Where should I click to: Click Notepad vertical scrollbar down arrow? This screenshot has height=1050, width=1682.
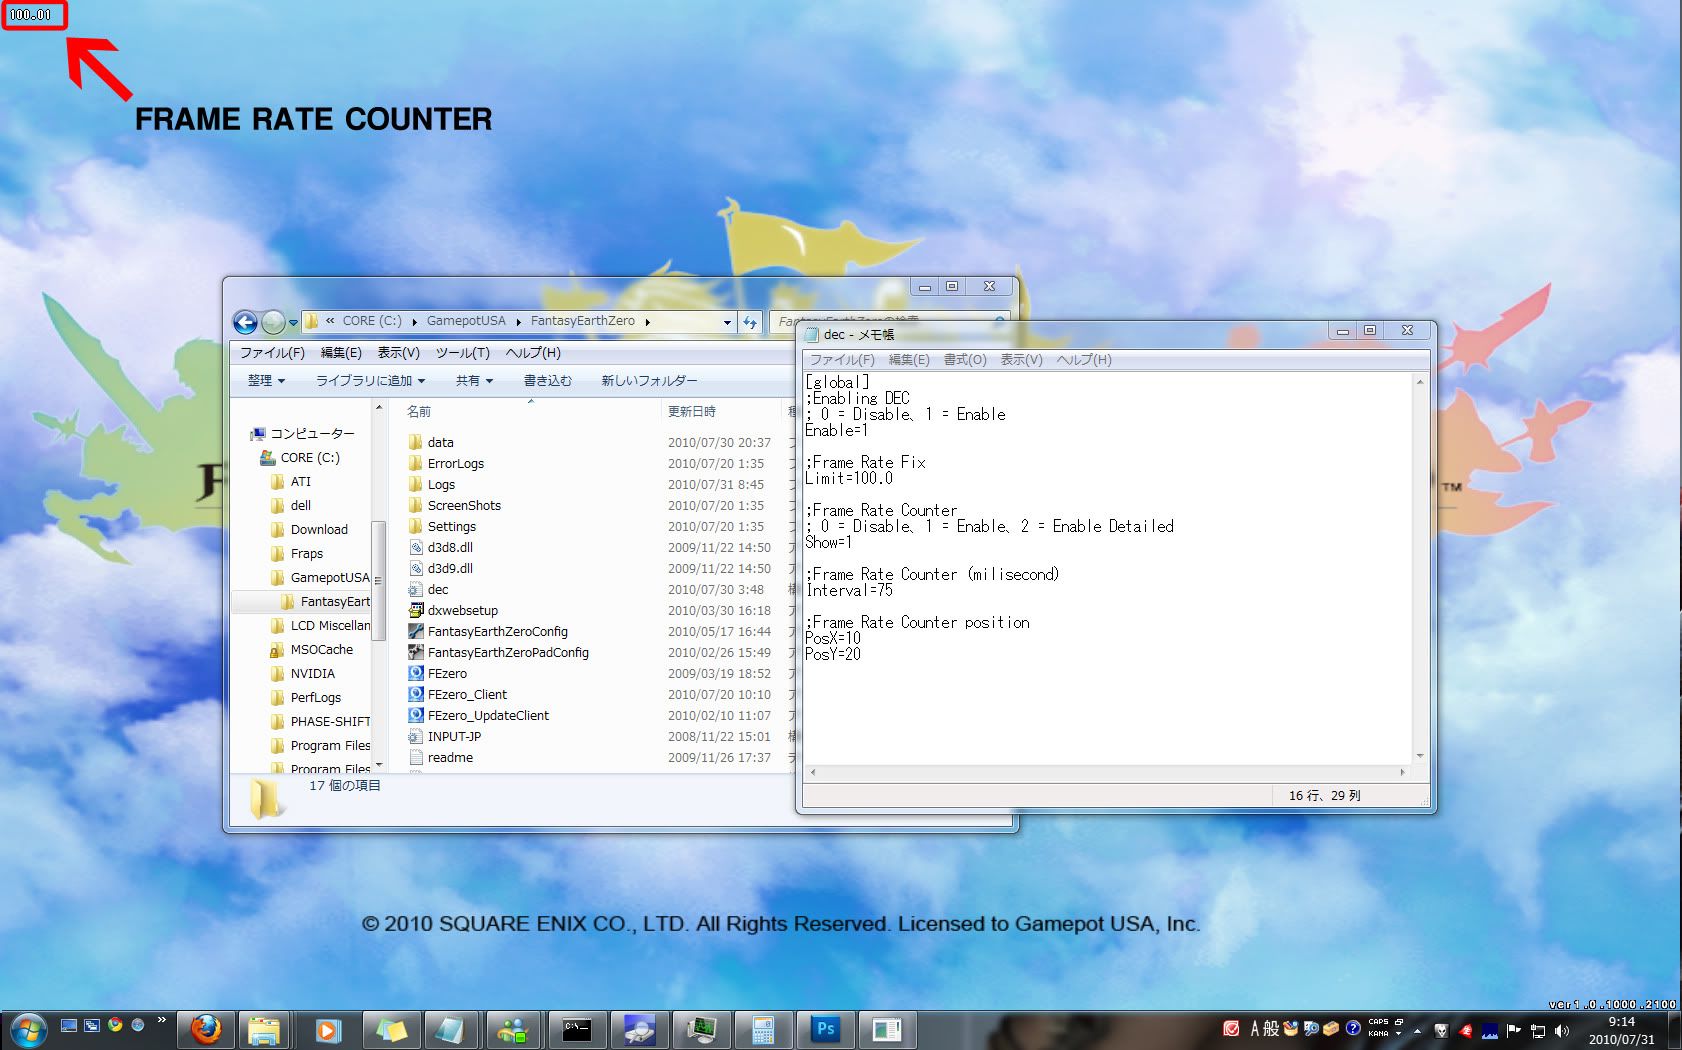[x=1420, y=756]
